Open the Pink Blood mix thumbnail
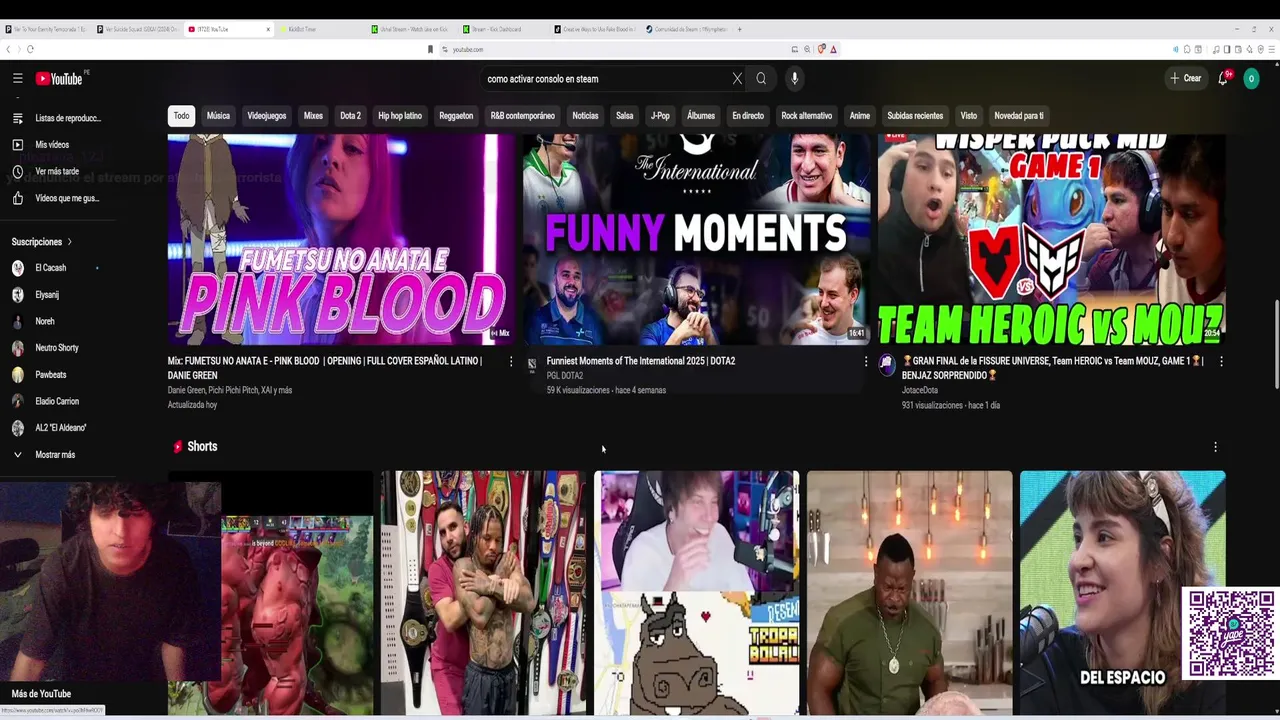 click(x=341, y=239)
